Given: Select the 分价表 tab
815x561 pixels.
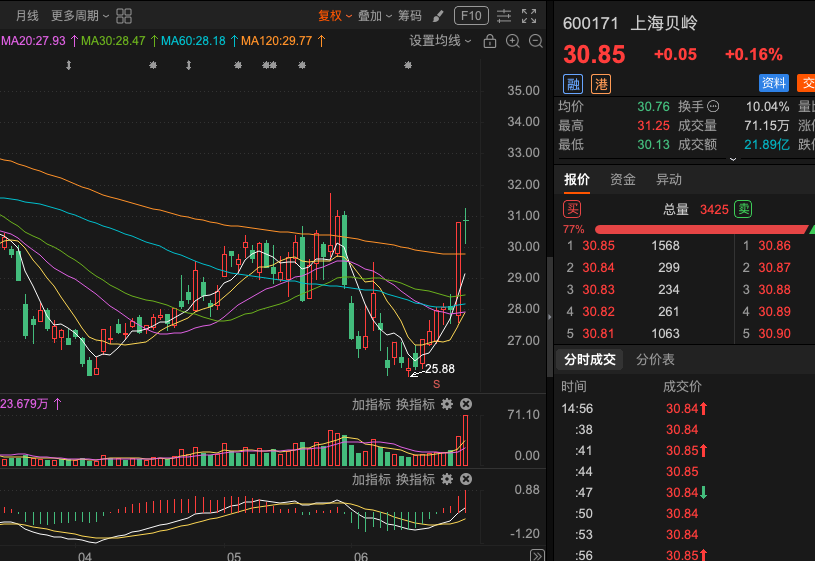Looking at the screenshot, I should (x=655, y=359).
